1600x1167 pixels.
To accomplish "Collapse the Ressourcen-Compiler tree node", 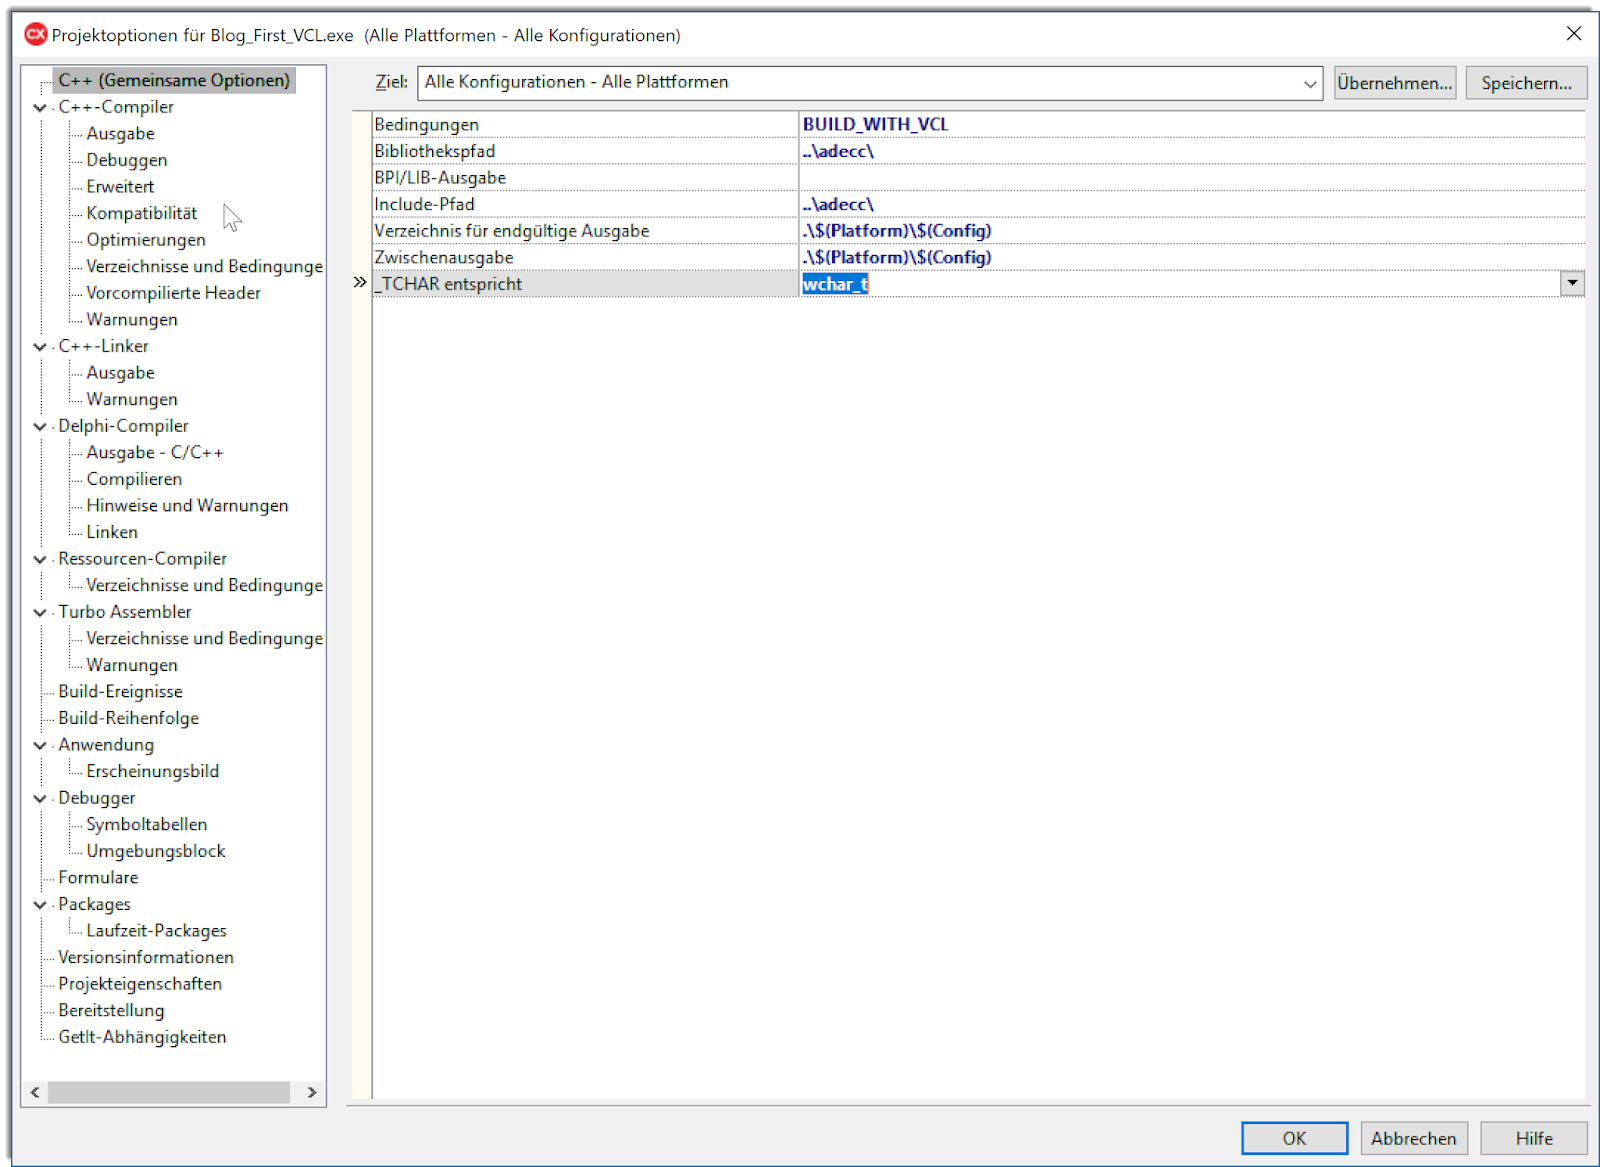I will (x=40, y=559).
